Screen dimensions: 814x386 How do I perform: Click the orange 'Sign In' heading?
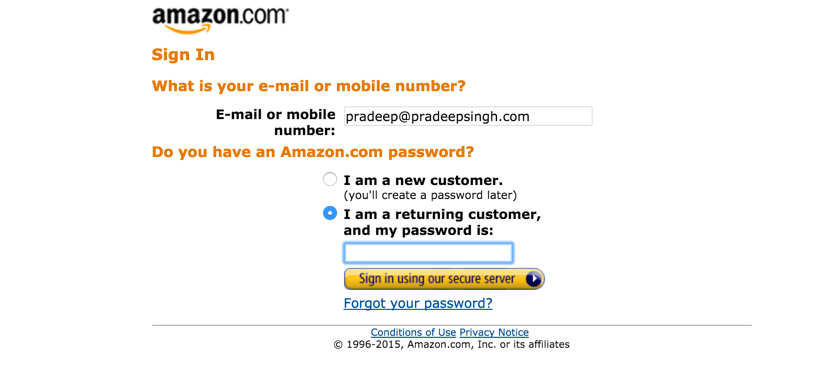[183, 54]
